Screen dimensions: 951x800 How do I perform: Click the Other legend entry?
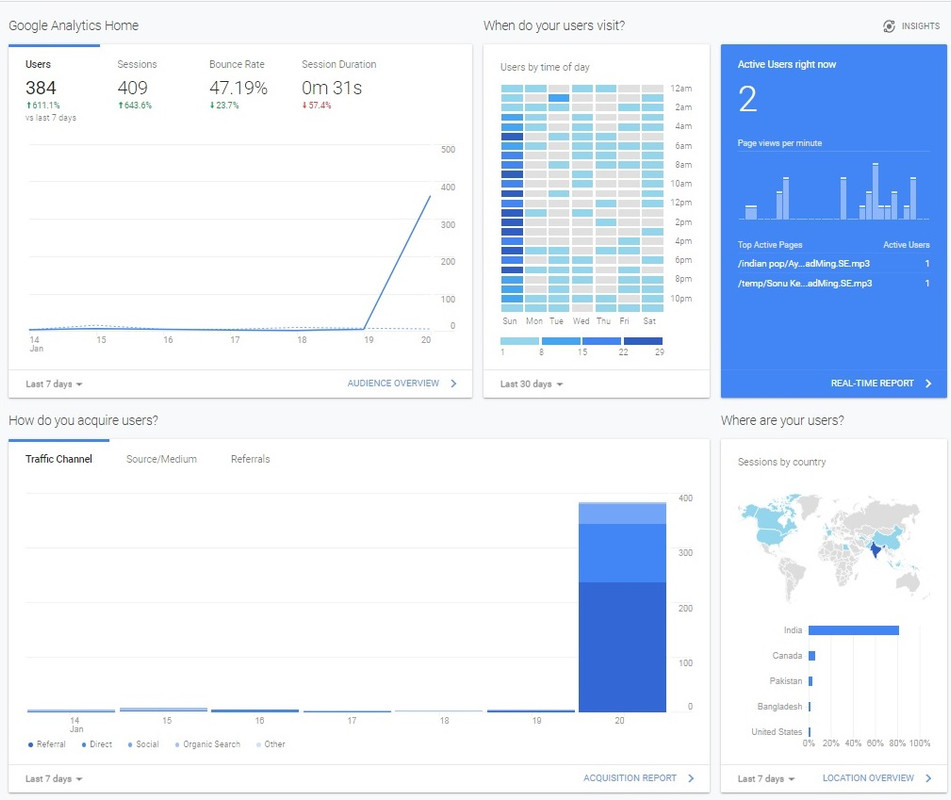[271, 744]
